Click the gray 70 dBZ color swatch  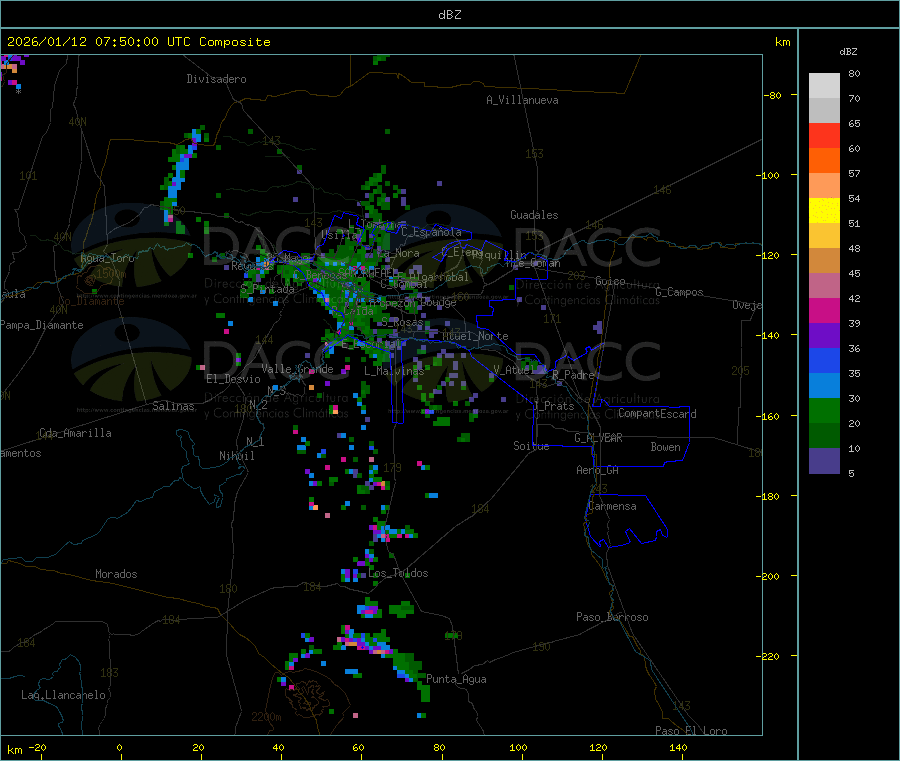tap(824, 110)
